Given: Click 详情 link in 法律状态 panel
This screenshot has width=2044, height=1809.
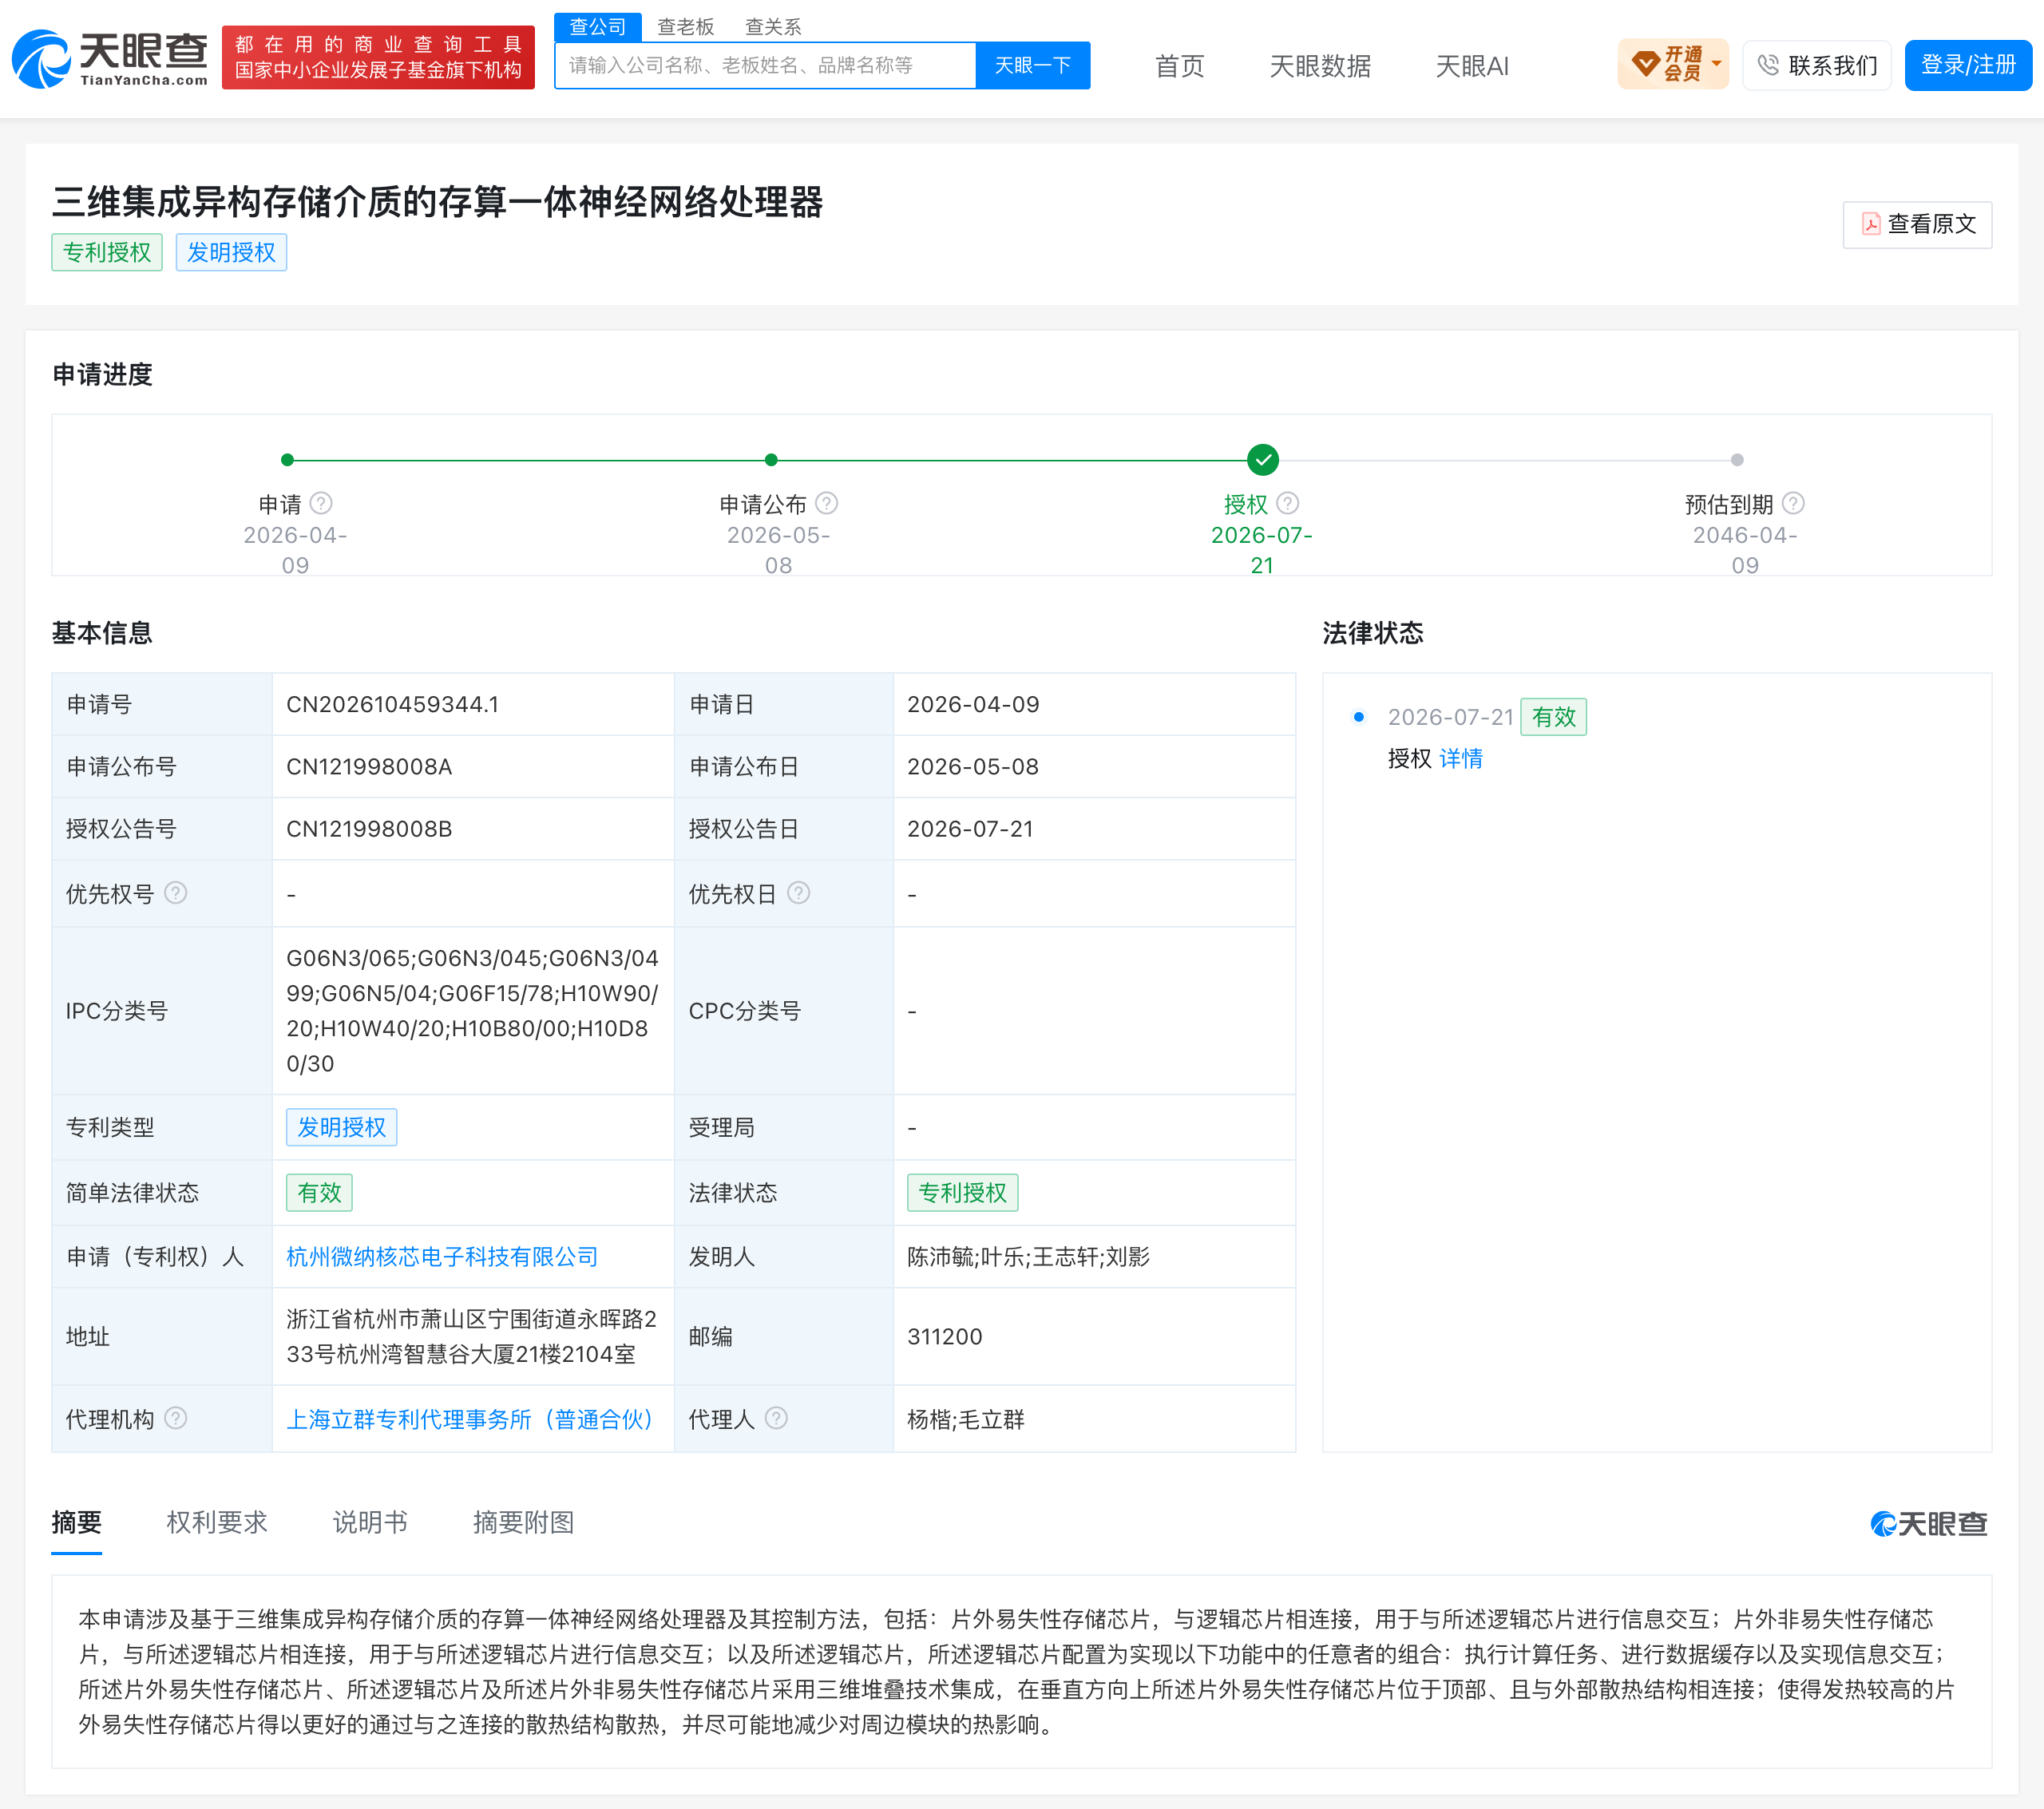Looking at the screenshot, I should coord(1461,759).
